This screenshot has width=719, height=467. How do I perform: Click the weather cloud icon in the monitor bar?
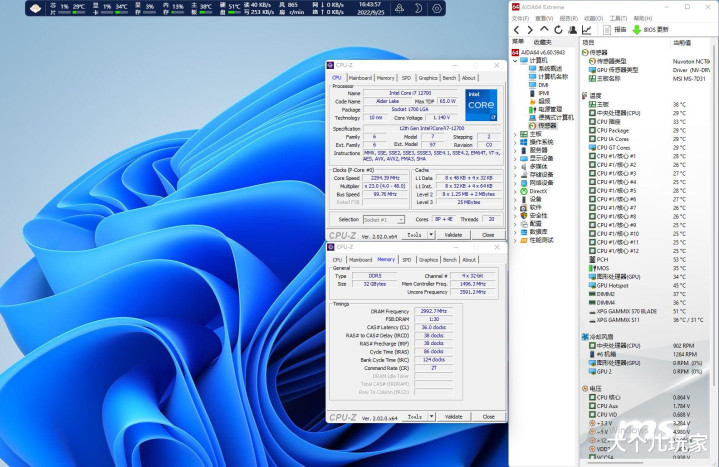(35, 8)
